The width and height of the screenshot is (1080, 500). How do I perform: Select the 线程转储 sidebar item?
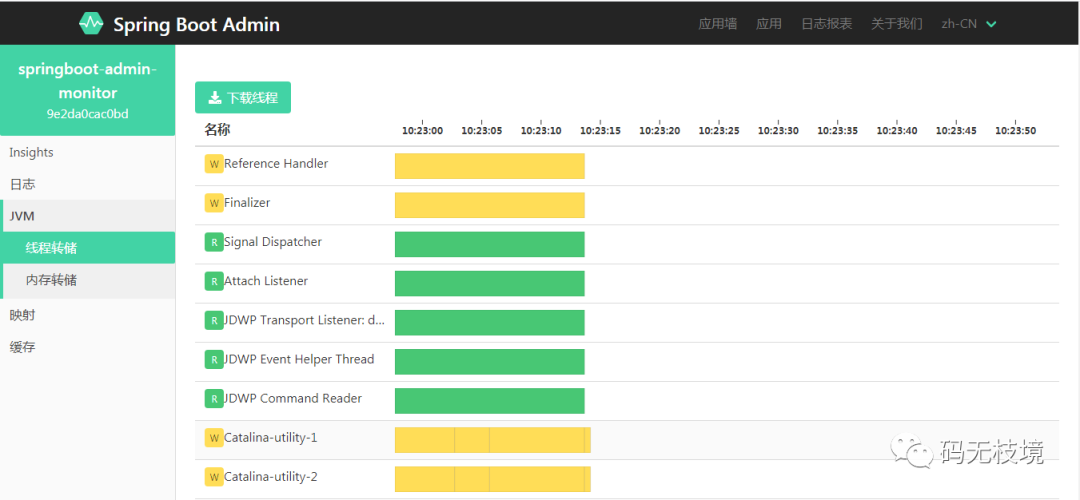(51, 248)
